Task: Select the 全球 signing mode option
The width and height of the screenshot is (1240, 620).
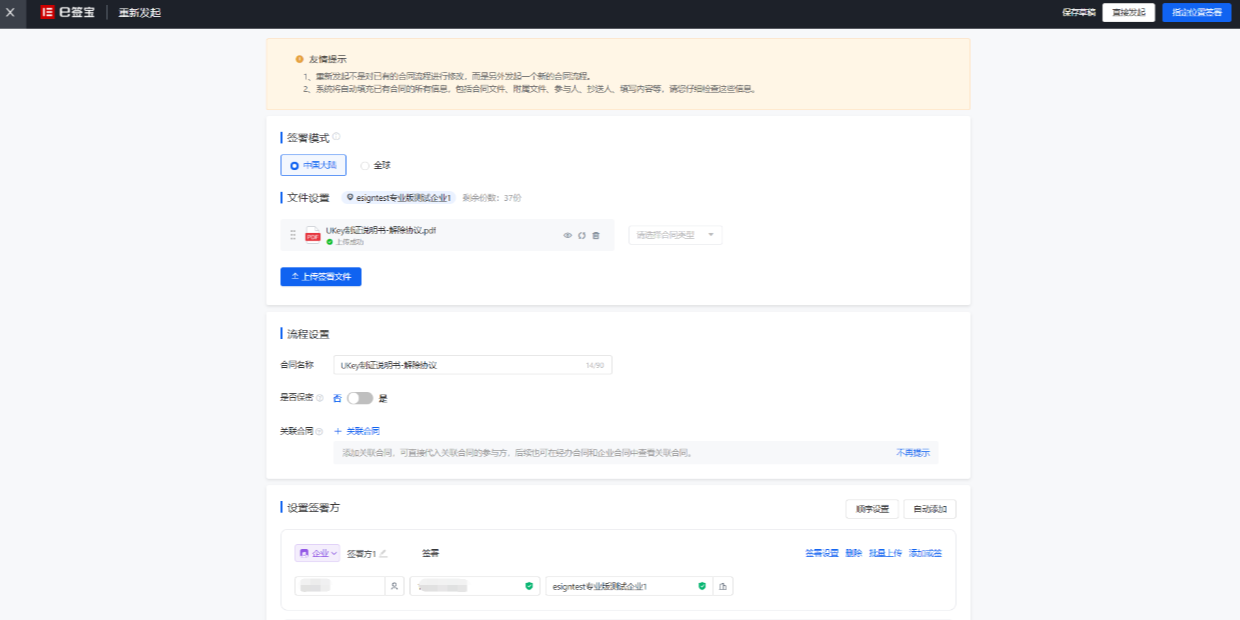Action: 374,164
